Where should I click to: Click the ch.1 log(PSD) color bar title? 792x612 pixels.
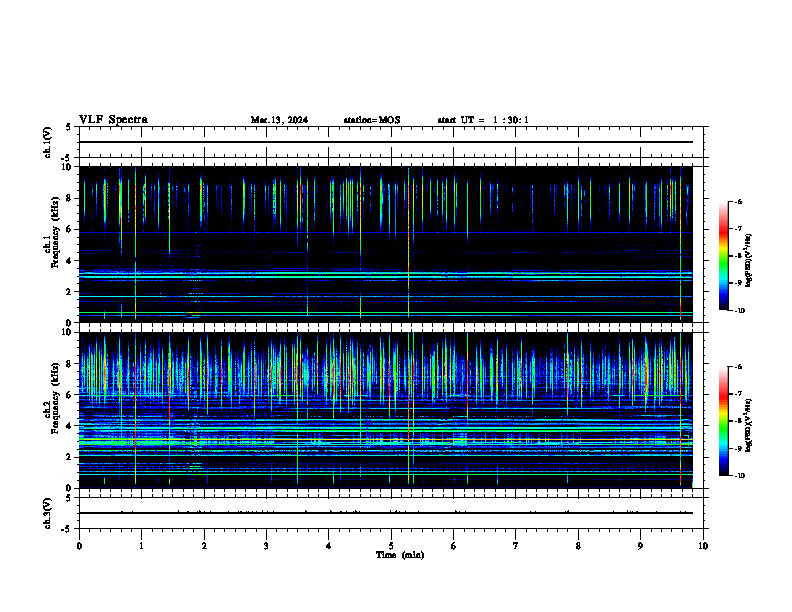point(749,260)
